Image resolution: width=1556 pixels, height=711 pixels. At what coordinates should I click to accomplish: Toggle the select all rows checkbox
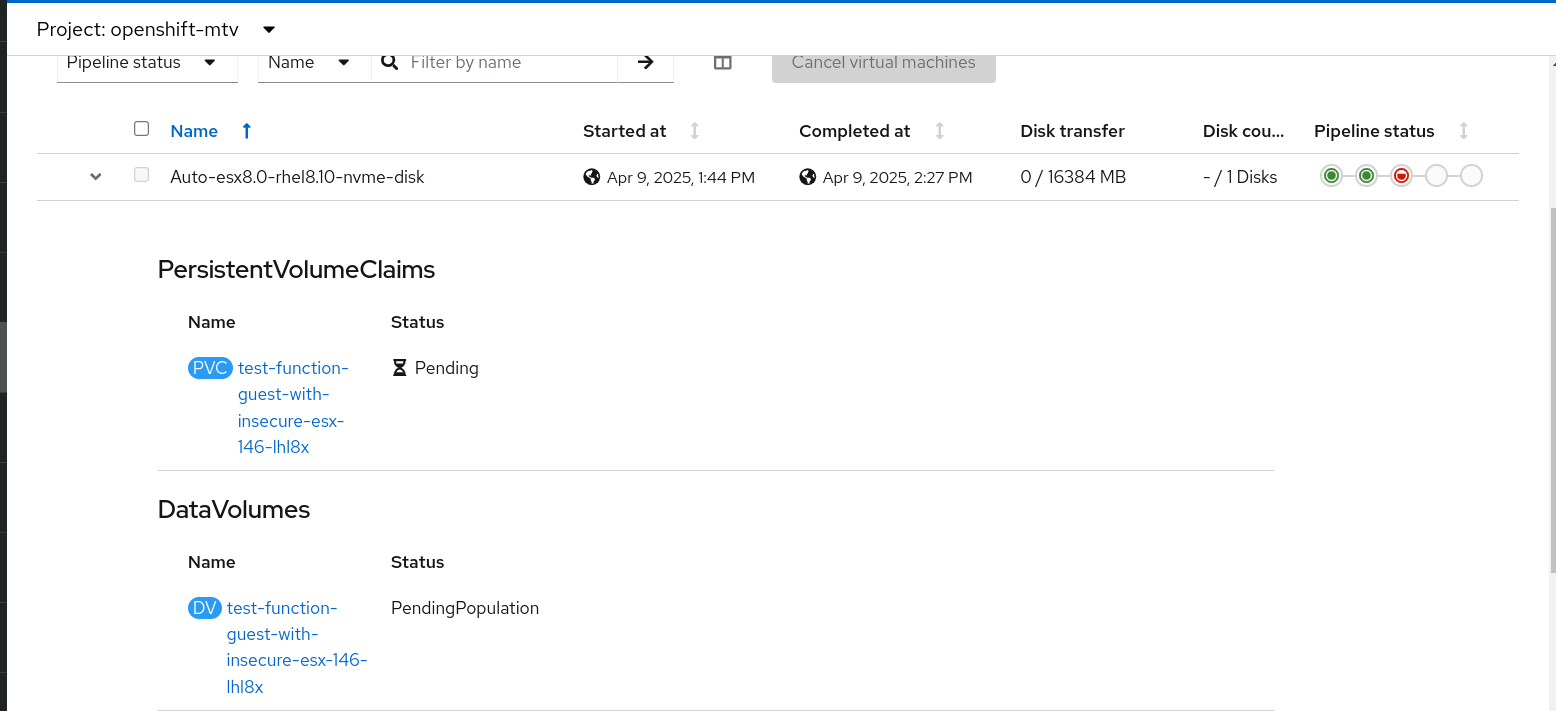141,129
